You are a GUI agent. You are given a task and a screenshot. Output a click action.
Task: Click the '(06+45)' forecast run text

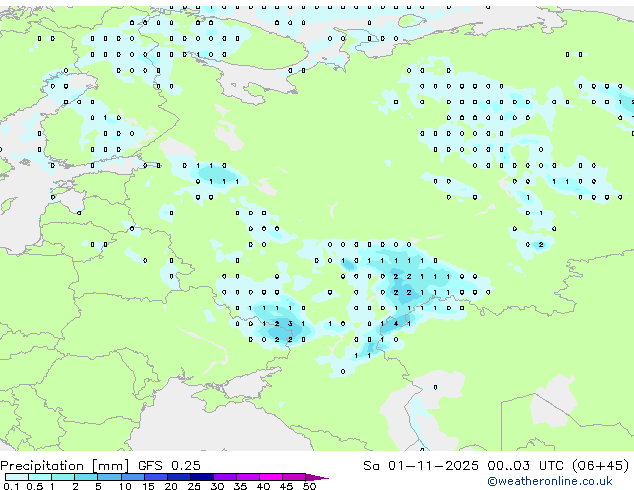(601, 466)
